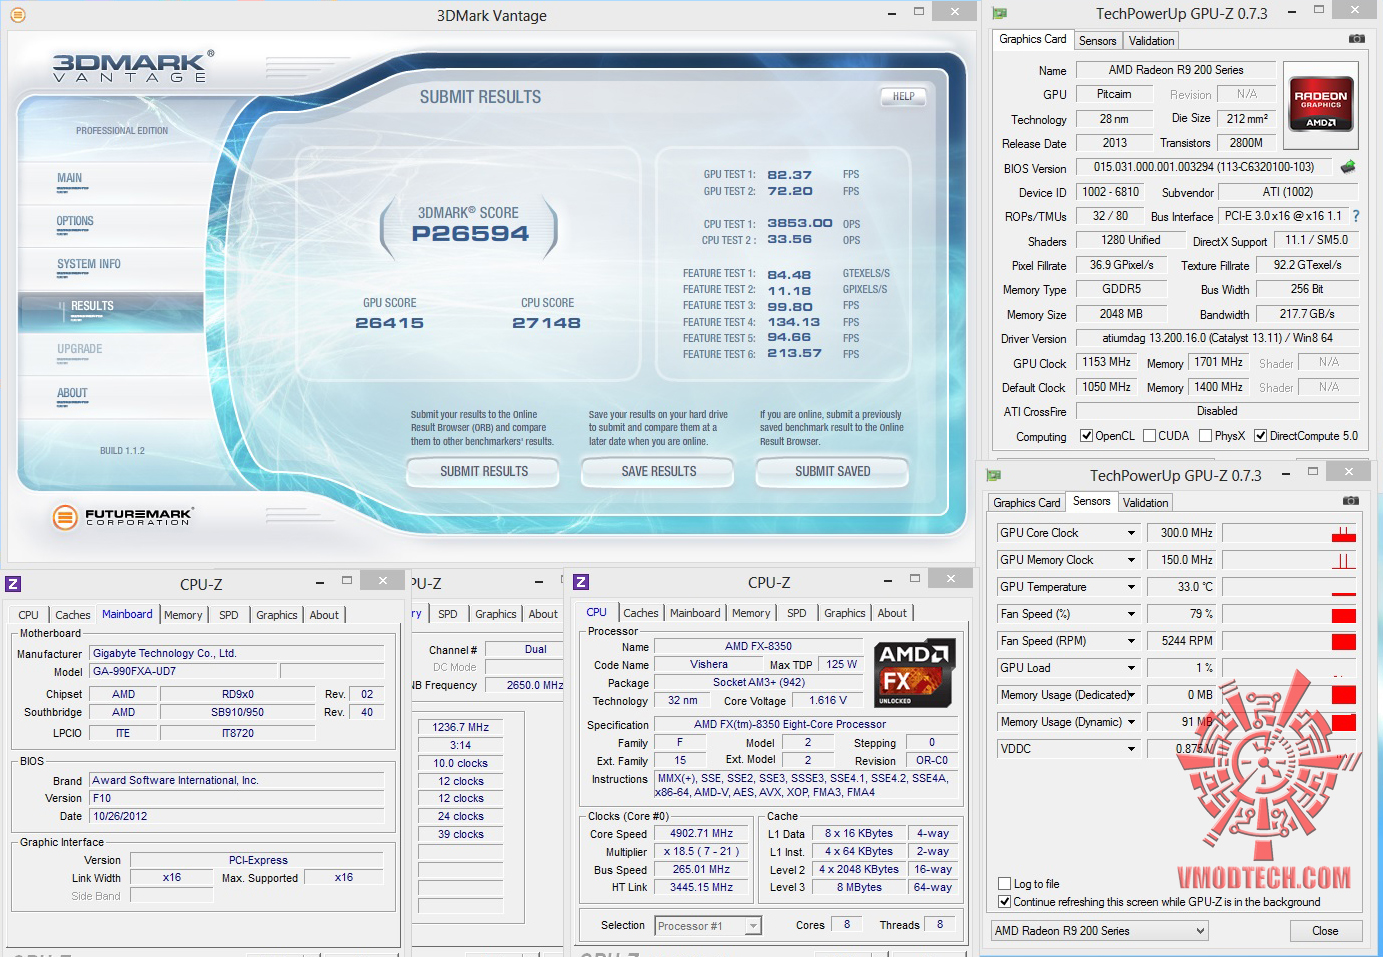Click the SUBMIT RESULTS button

point(484,472)
